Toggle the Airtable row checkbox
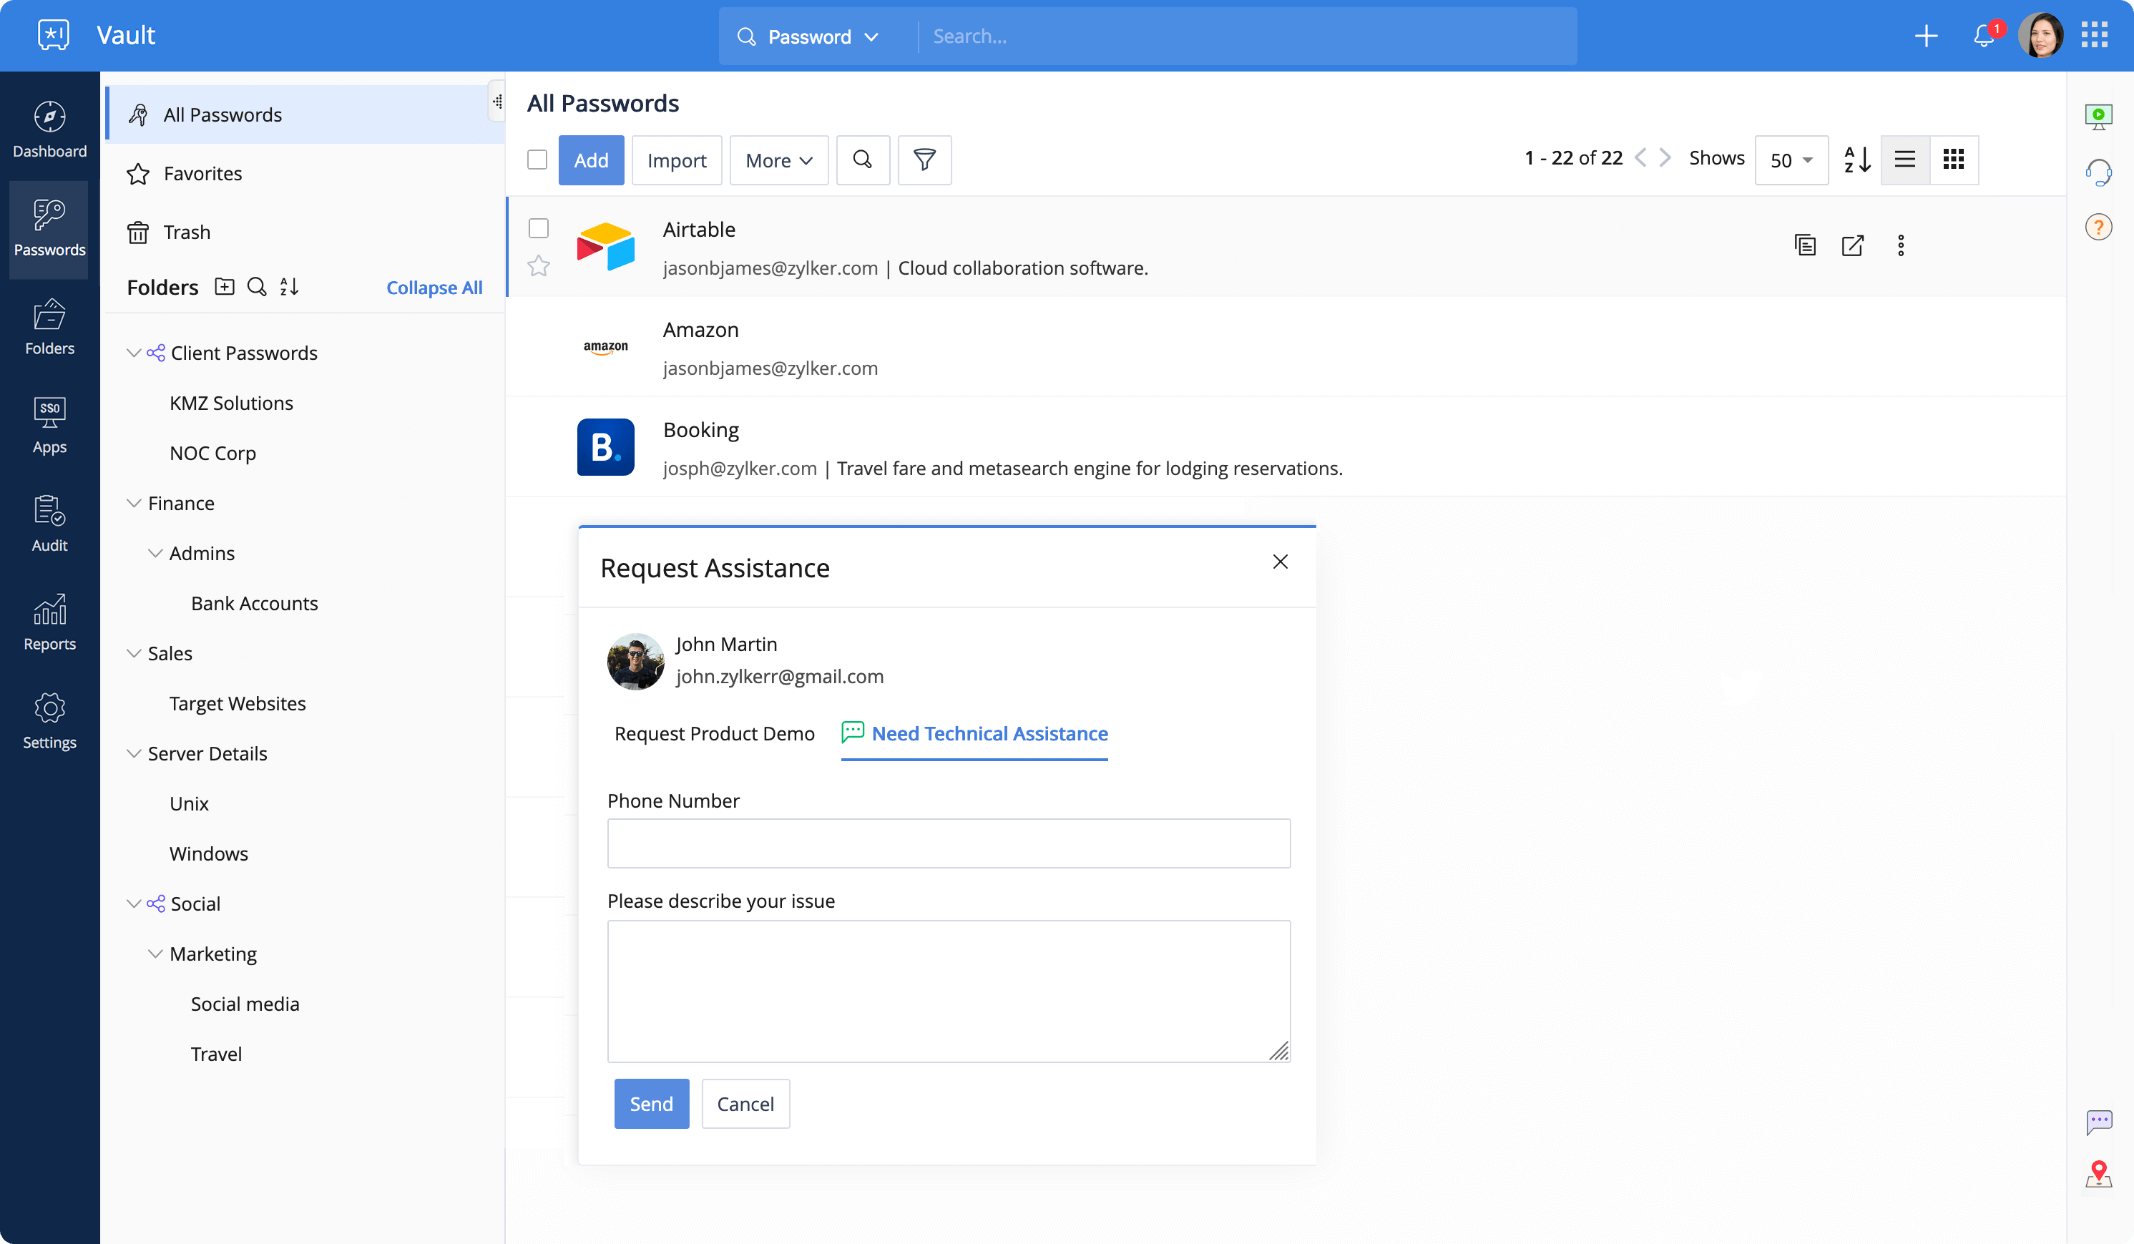Image resolution: width=2134 pixels, height=1244 pixels. pyautogui.click(x=539, y=227)
